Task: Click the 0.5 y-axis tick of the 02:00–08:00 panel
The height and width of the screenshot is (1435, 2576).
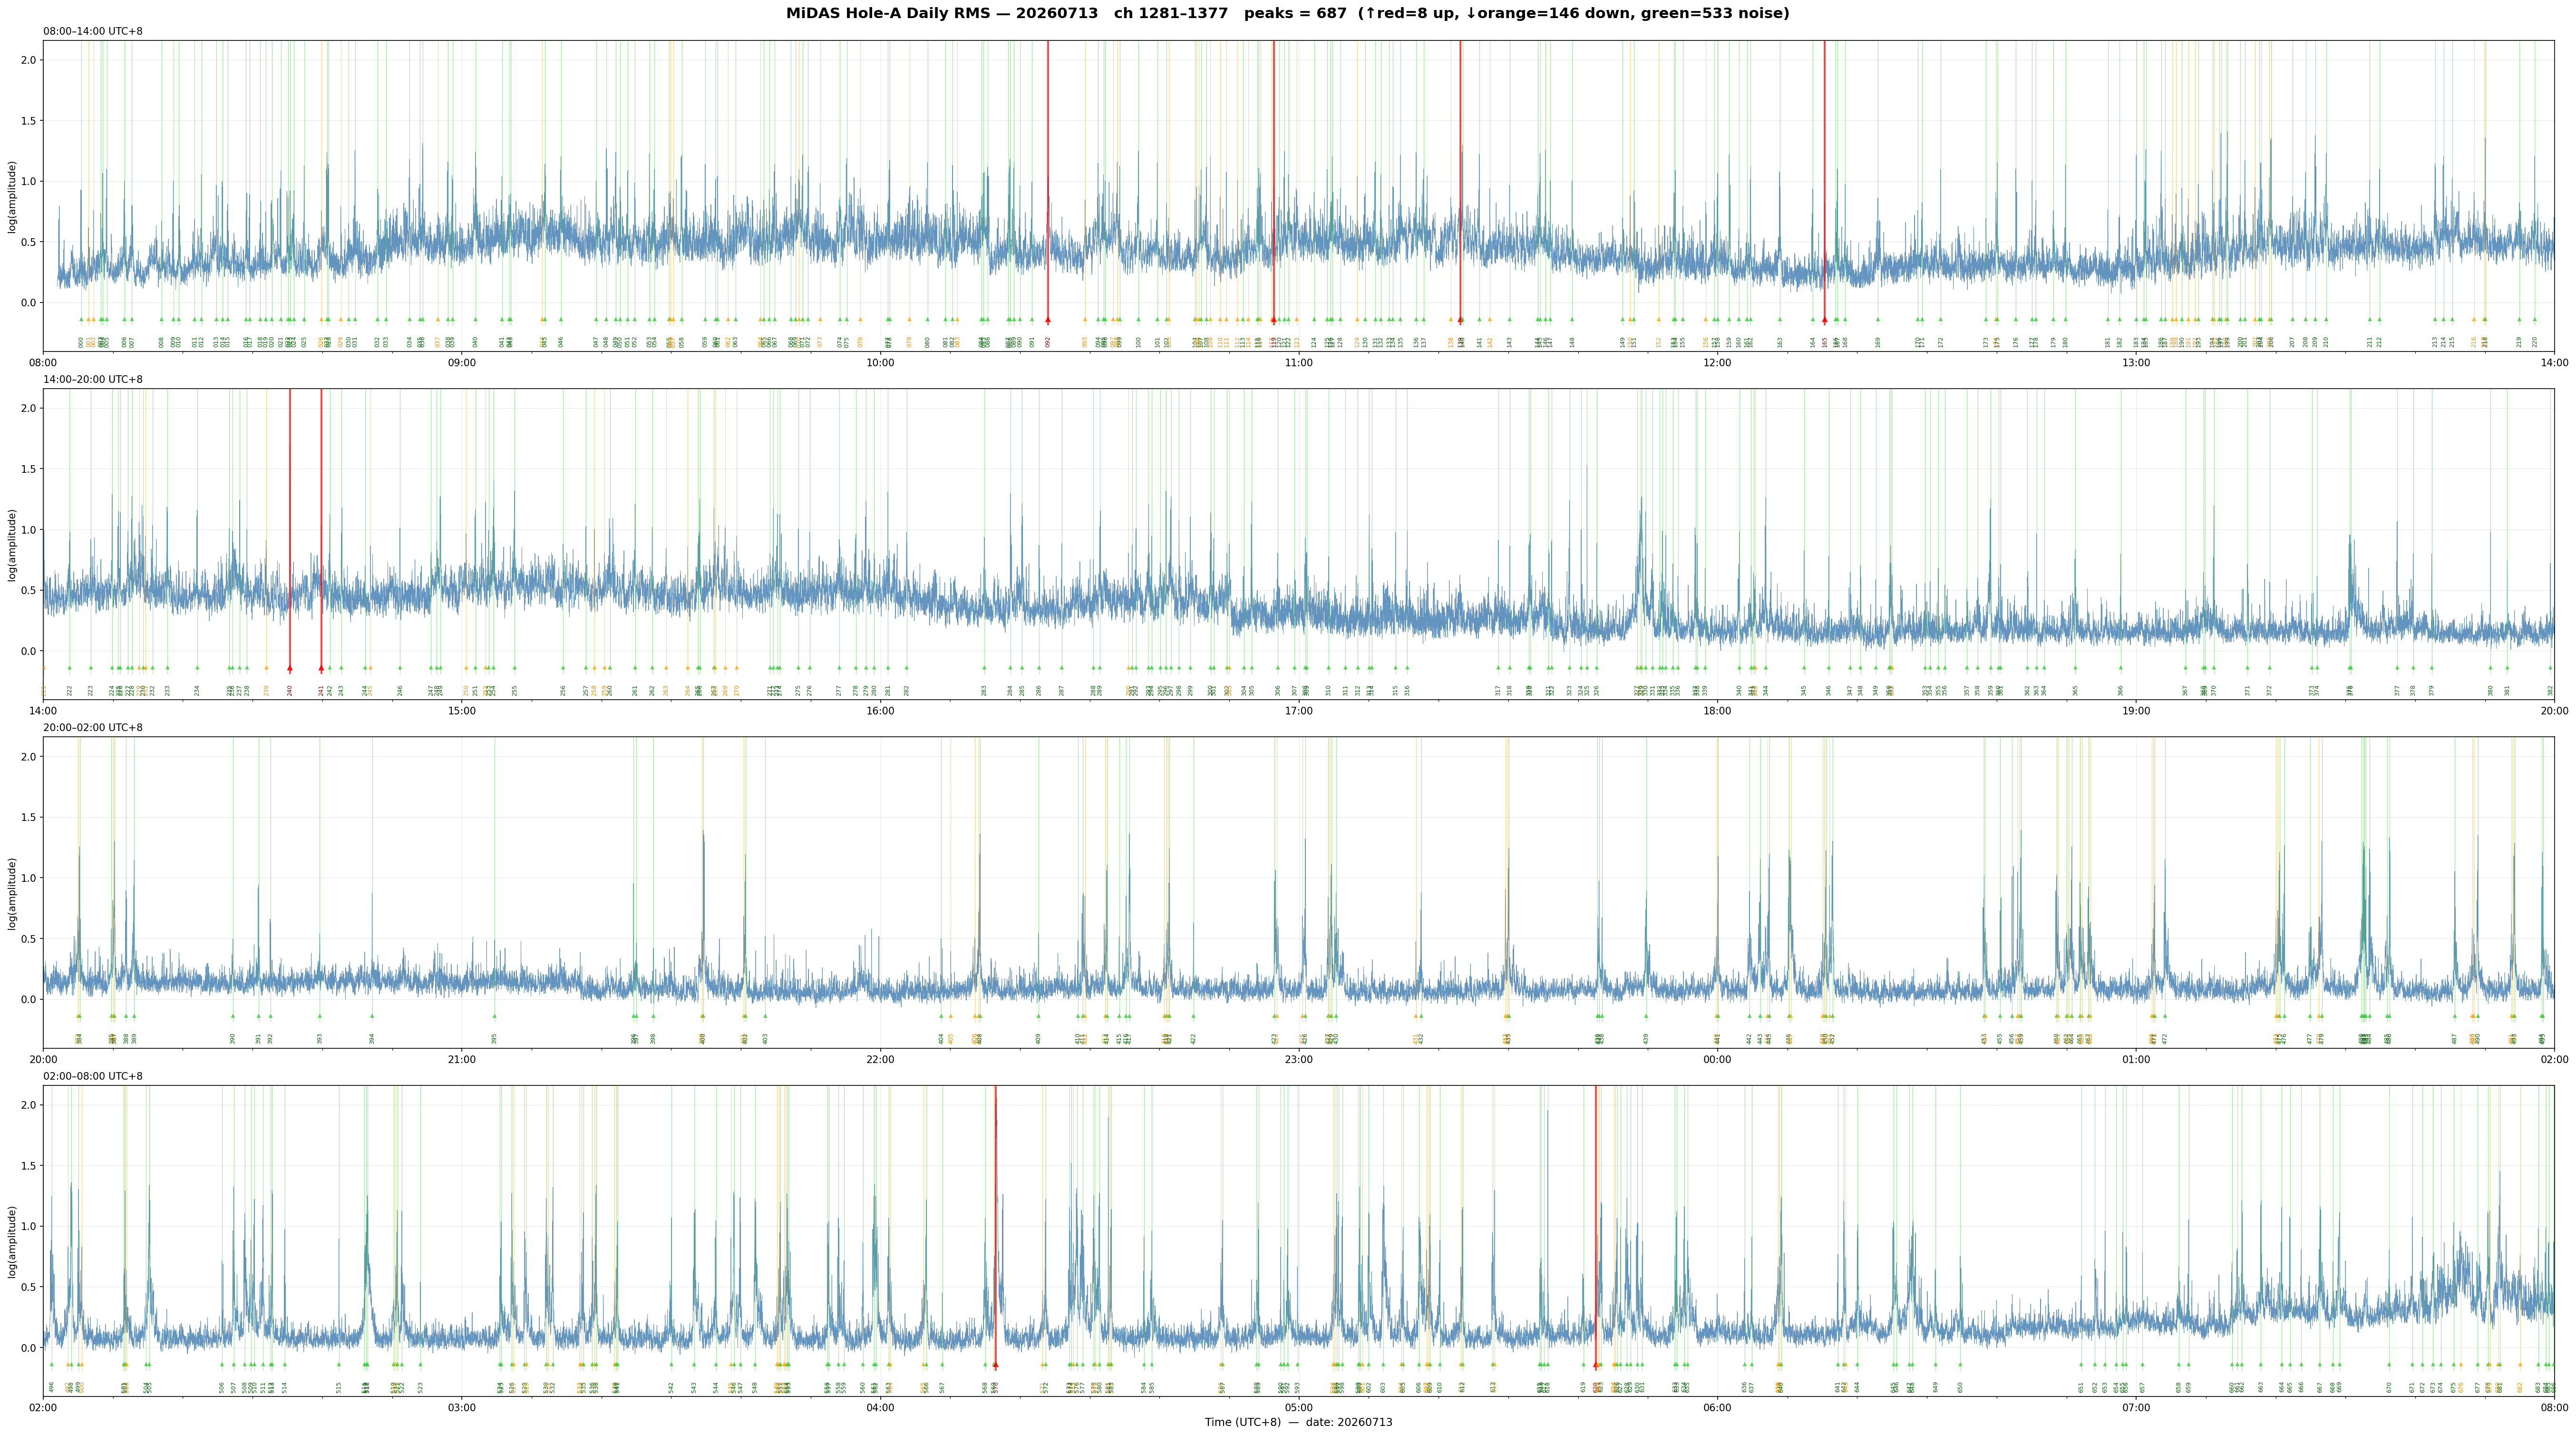Action: pyautogui.click(x=28, y=1287)
